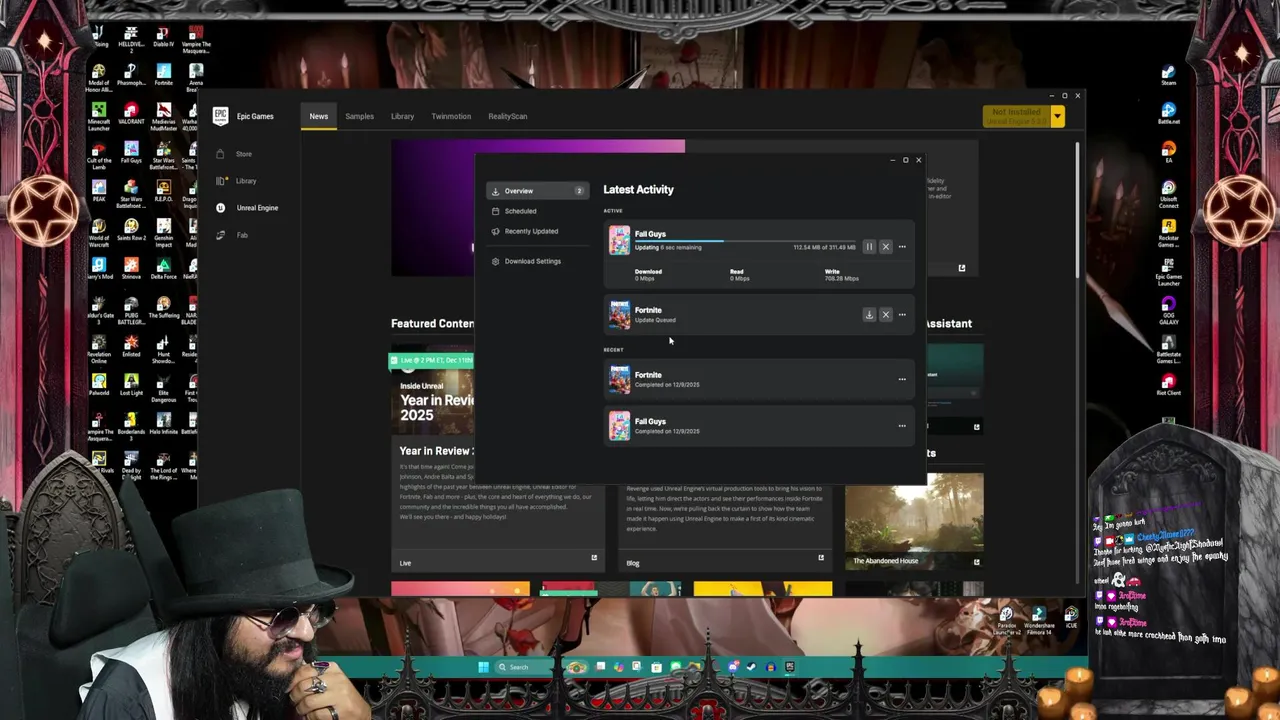Open Diablo IV desktop shortcut
Image resolution: width=1280 pixels, height=720 pixels.
(162, 38)
